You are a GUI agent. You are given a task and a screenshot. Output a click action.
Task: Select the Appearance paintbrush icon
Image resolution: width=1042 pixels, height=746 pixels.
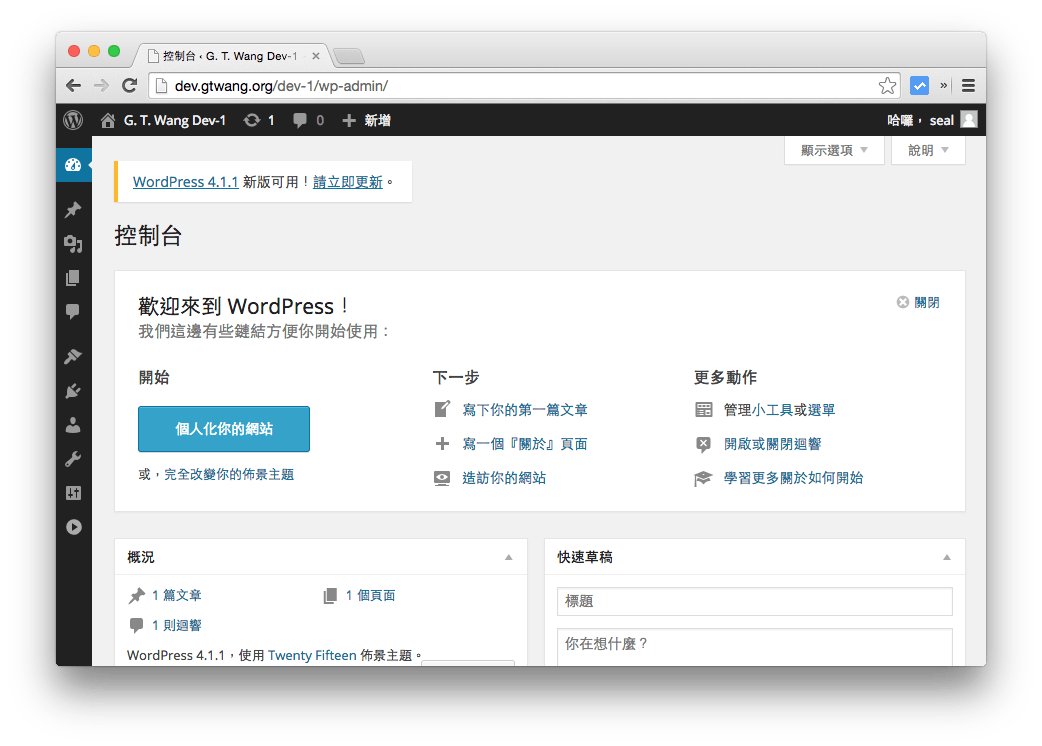point(73,355)
